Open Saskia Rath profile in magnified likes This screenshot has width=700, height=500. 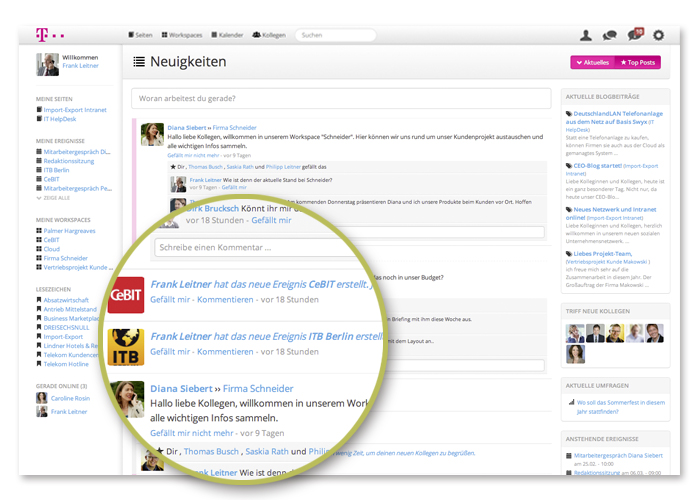point(267,451)
